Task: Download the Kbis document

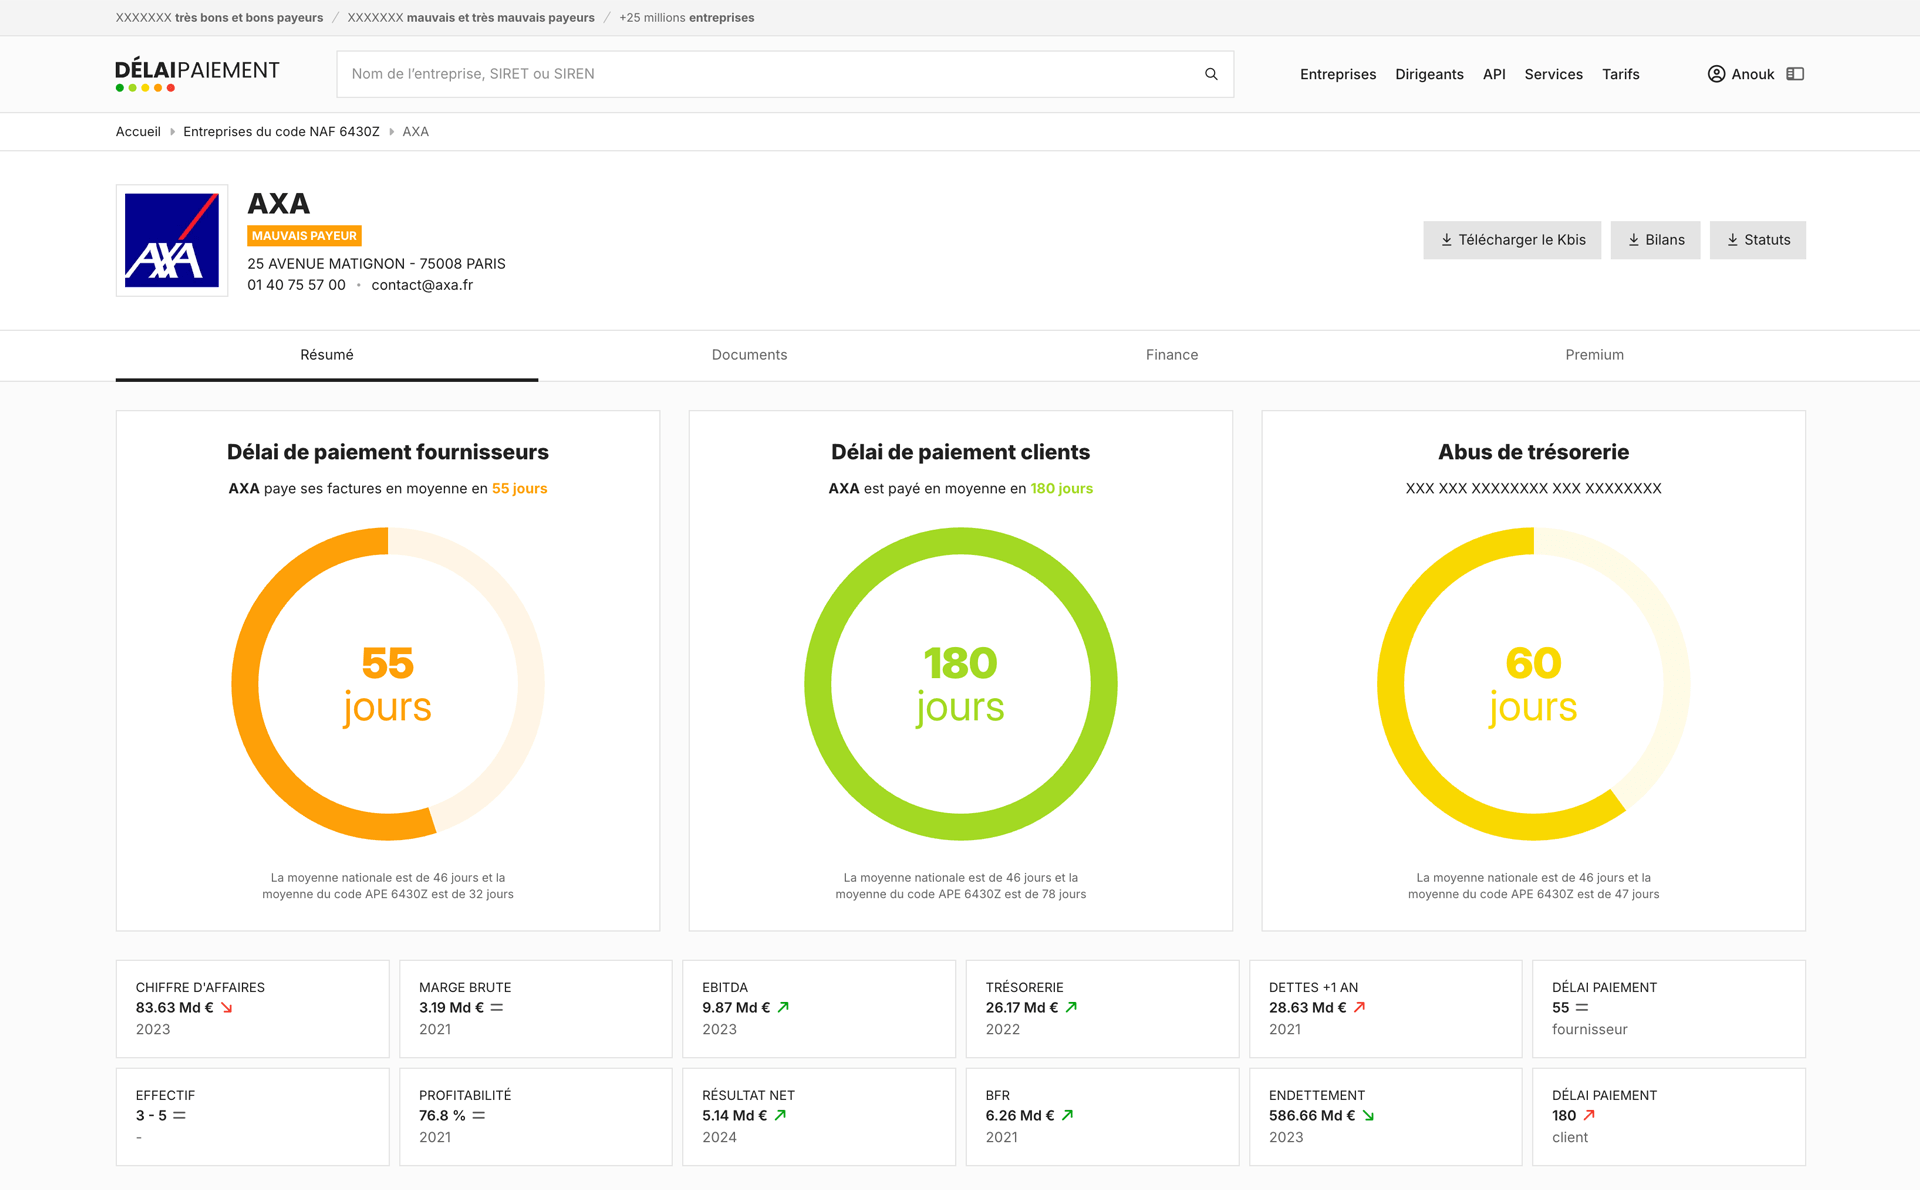Action: point(1512,240)
